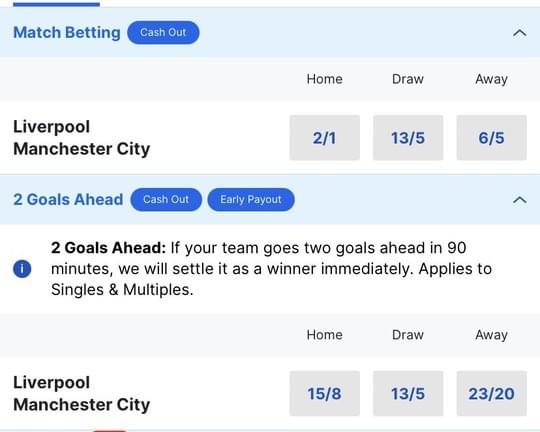The height and width of the screenshot is (432, 540).
Task: Open Liverpool vs Manchester City 2 Goals Ahead fixture
Action: tap(82, 393)
